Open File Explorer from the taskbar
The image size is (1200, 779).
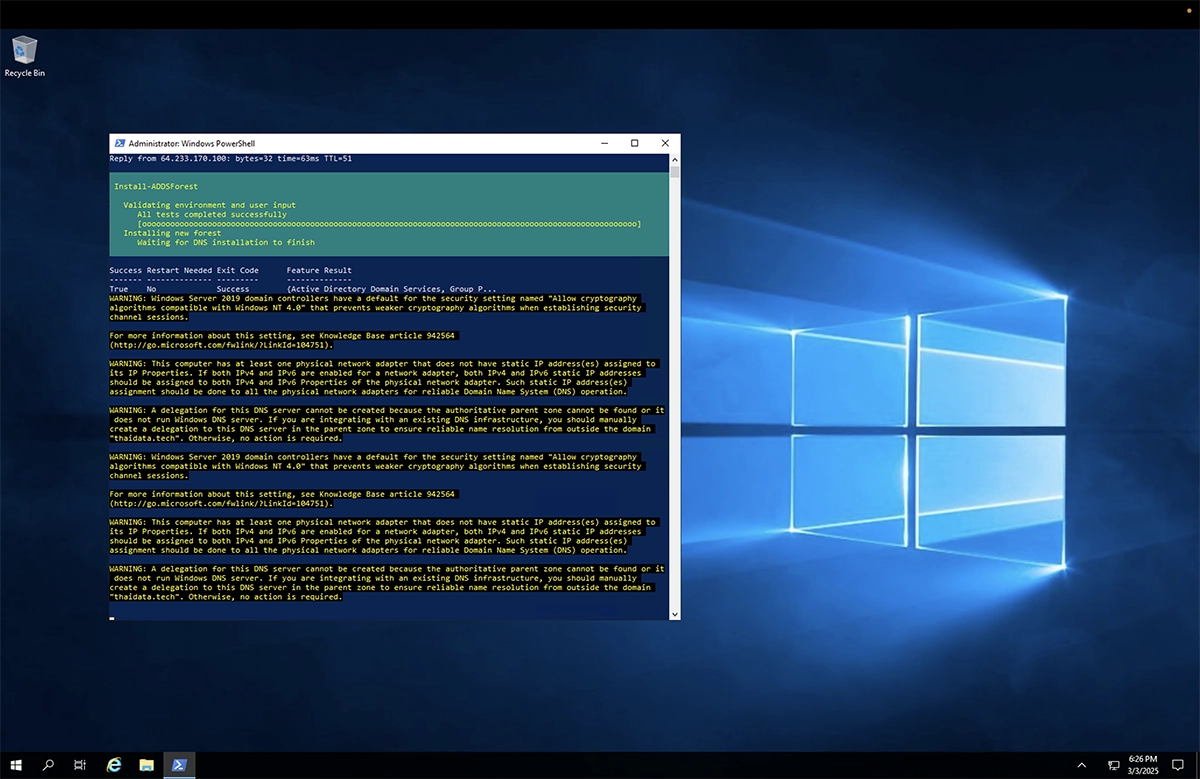(146, 765)
